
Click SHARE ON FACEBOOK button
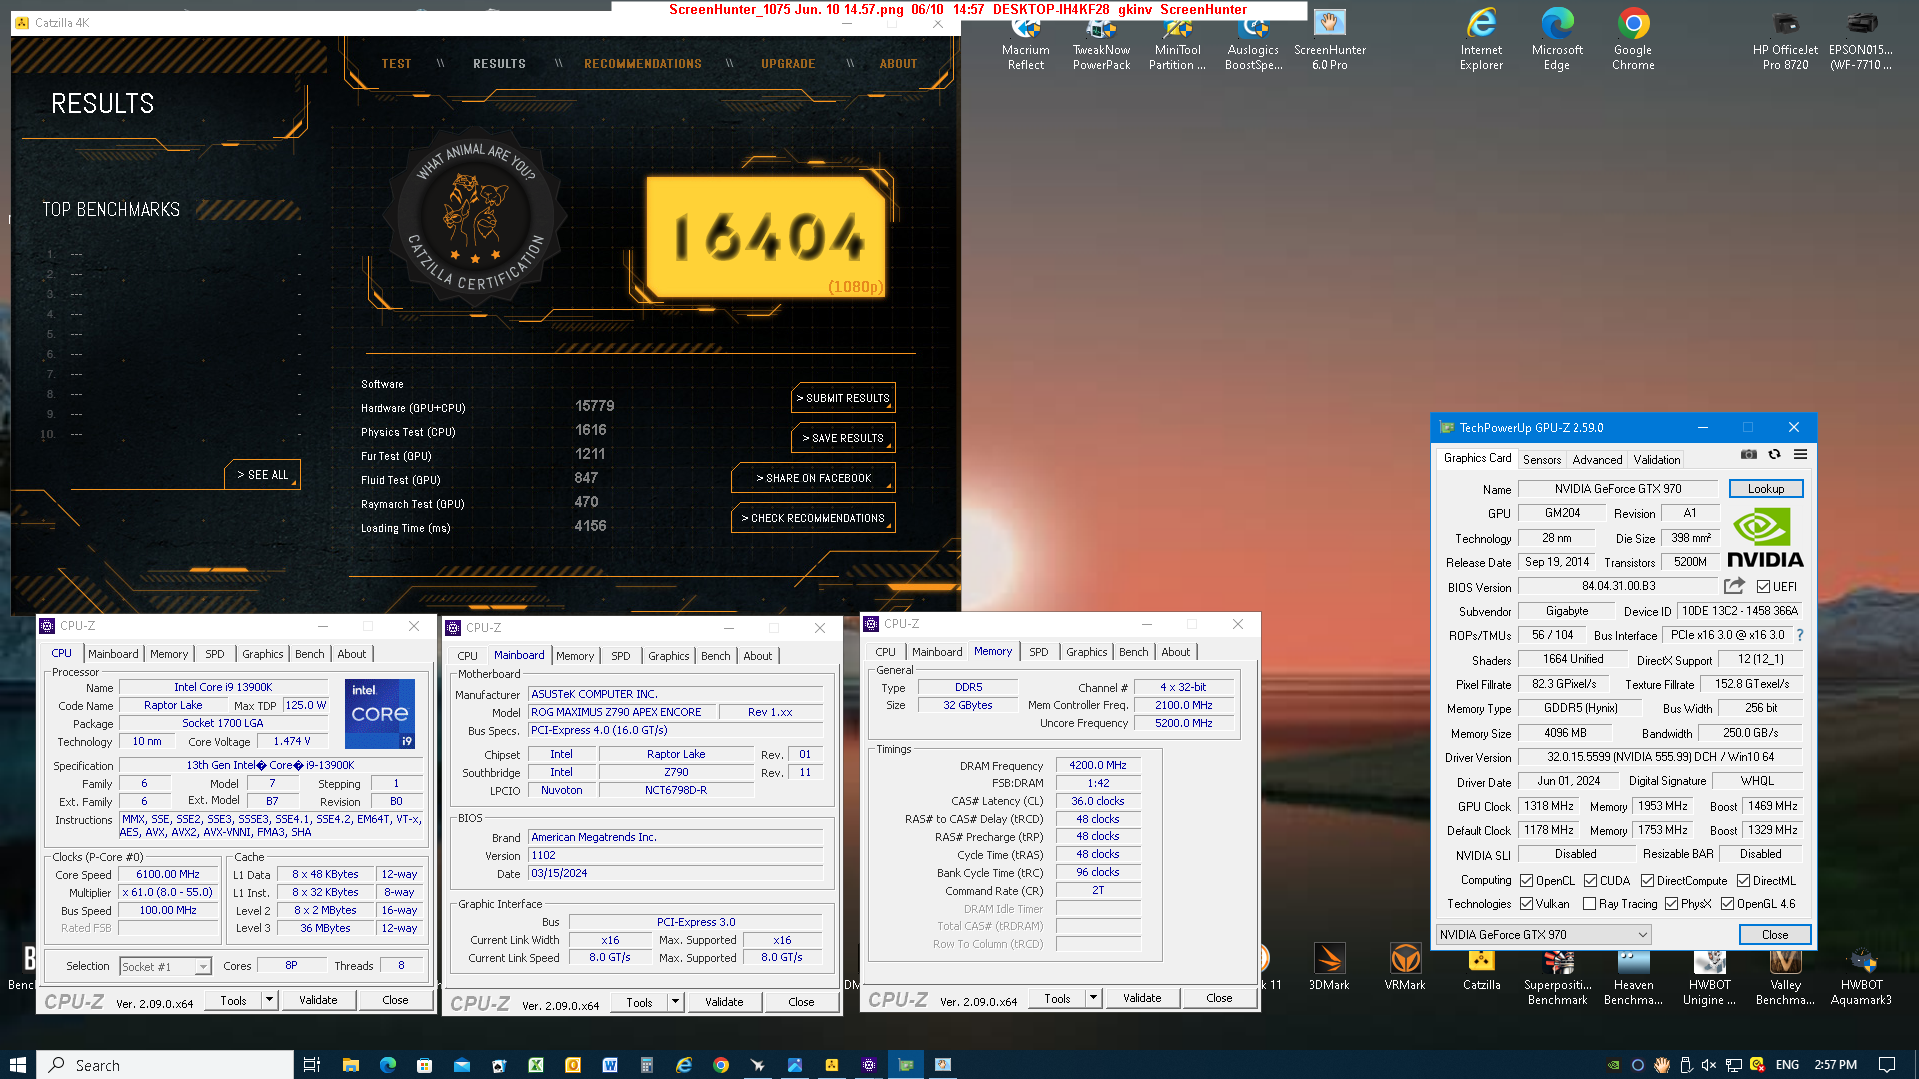click(x=813, y=478)
